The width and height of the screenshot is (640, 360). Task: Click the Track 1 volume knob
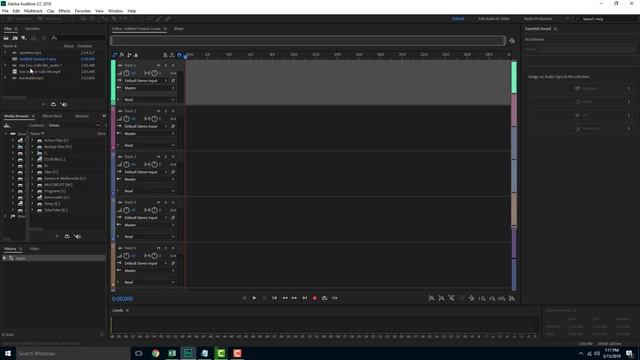tap(127, 73)
